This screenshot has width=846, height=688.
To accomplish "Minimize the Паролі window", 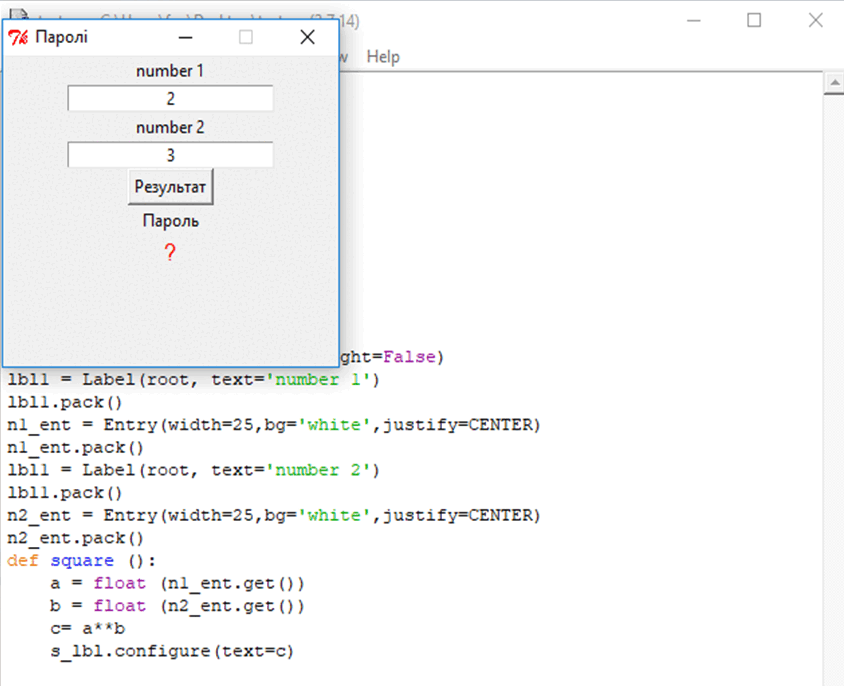I will tap(184, 38).
